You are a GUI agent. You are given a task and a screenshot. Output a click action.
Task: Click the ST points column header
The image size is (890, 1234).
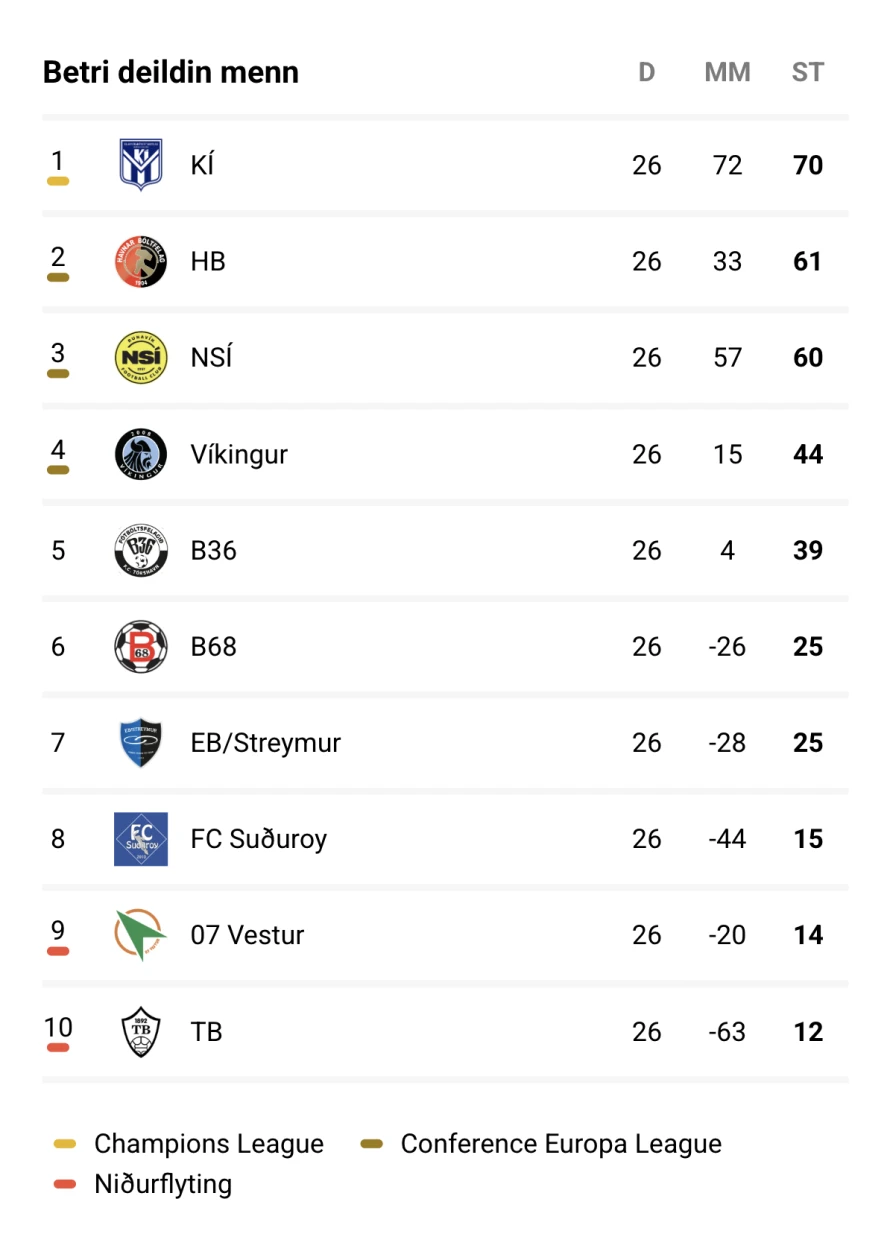(x=807, y=72)
